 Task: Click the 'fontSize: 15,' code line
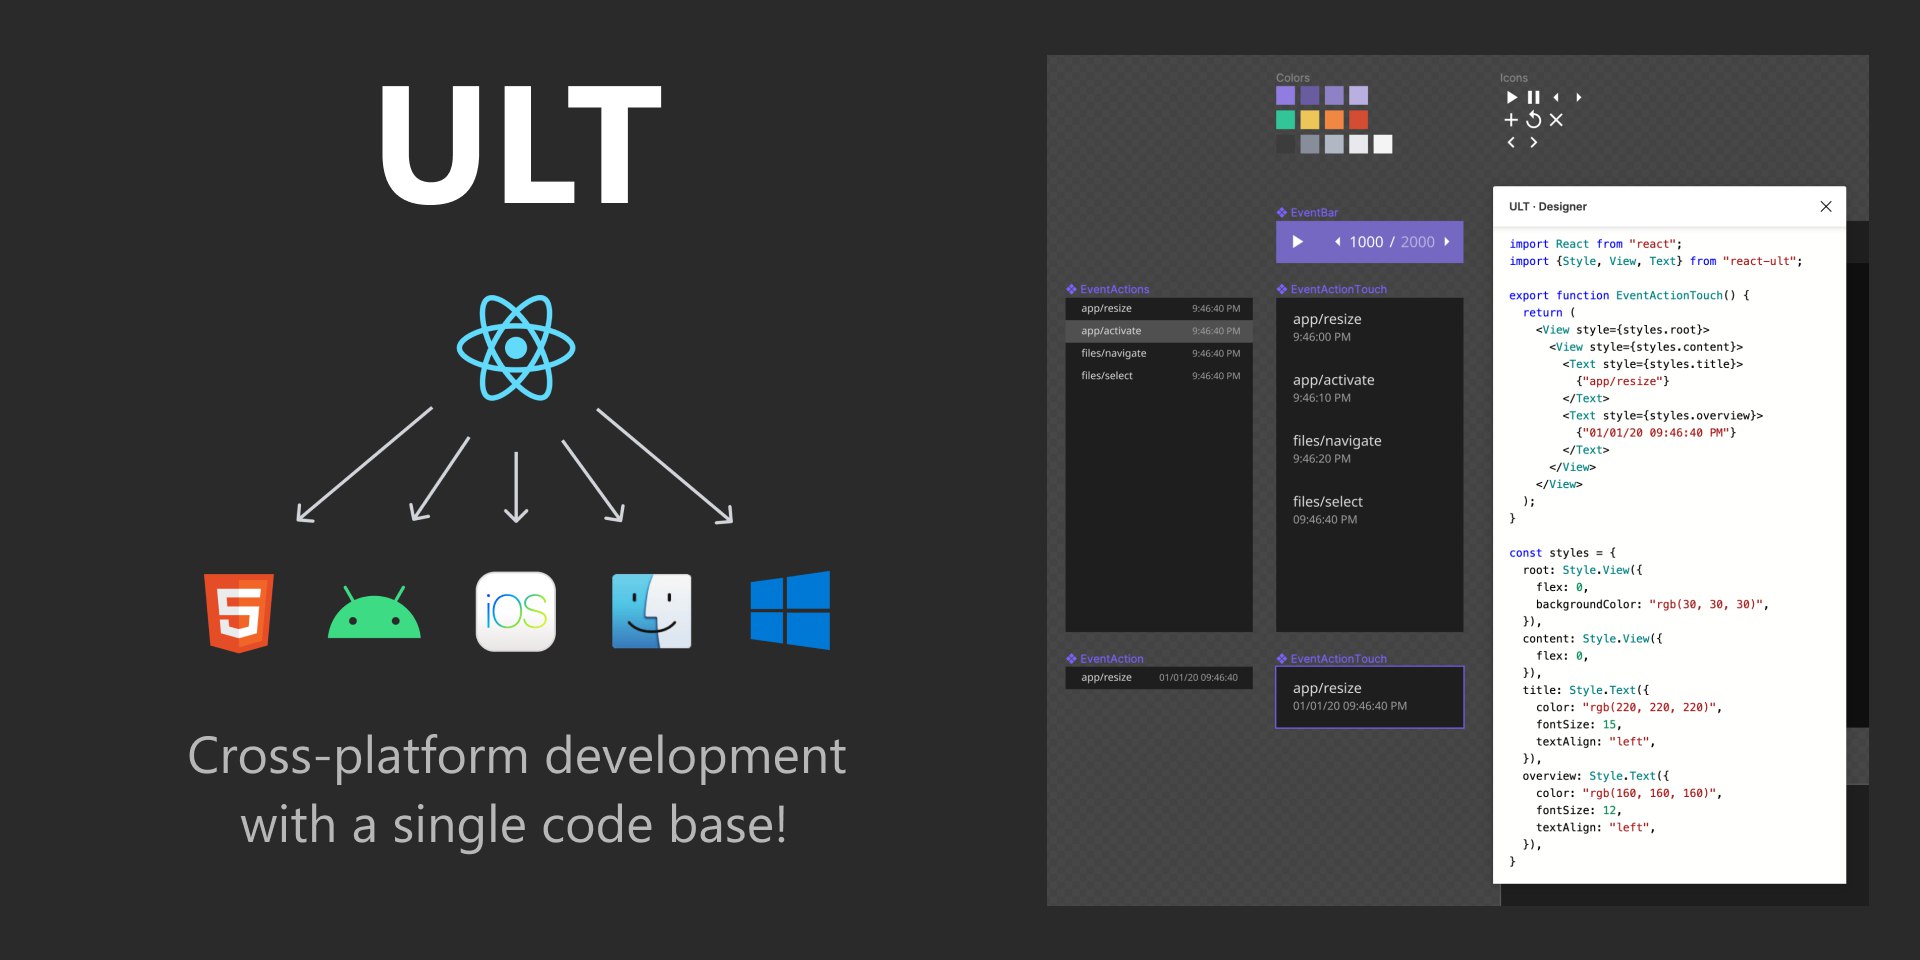(1579, 725)
